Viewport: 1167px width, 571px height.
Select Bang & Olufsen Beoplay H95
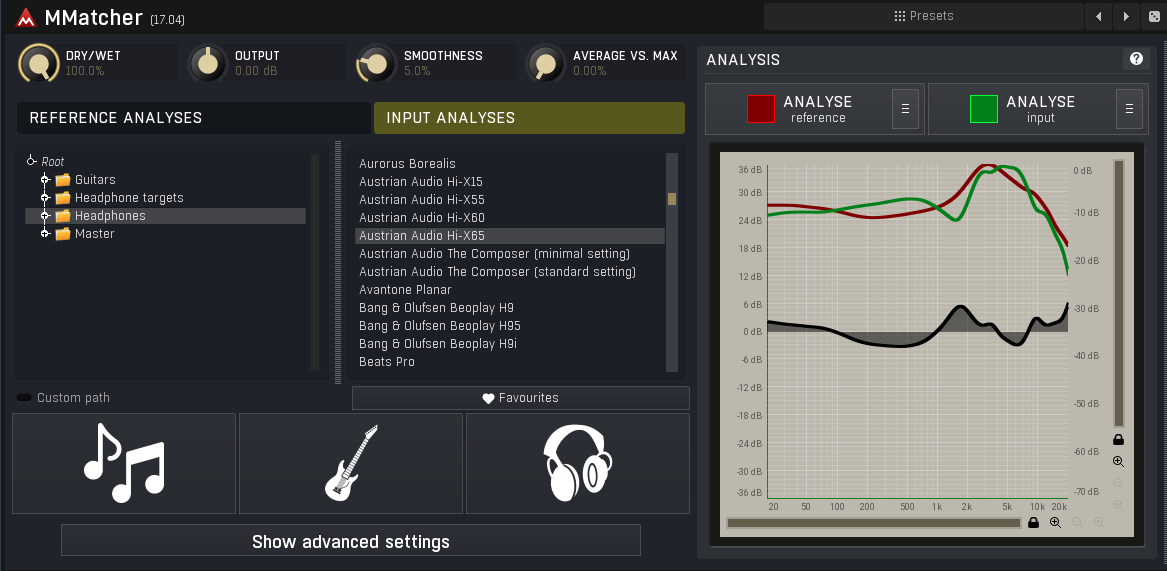pos(510,325)
